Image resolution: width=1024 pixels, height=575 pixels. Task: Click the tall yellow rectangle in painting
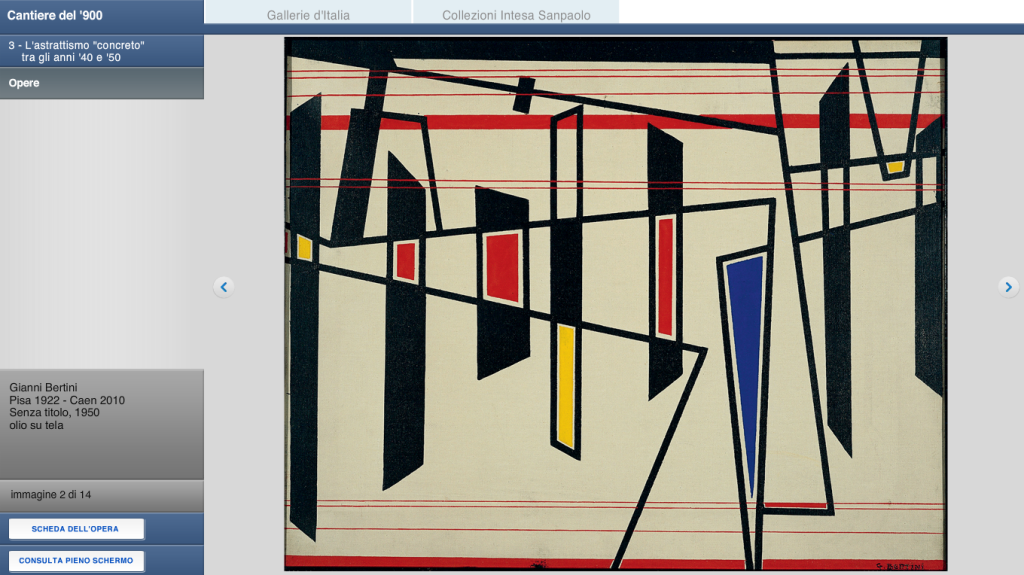tap(565, 385)
